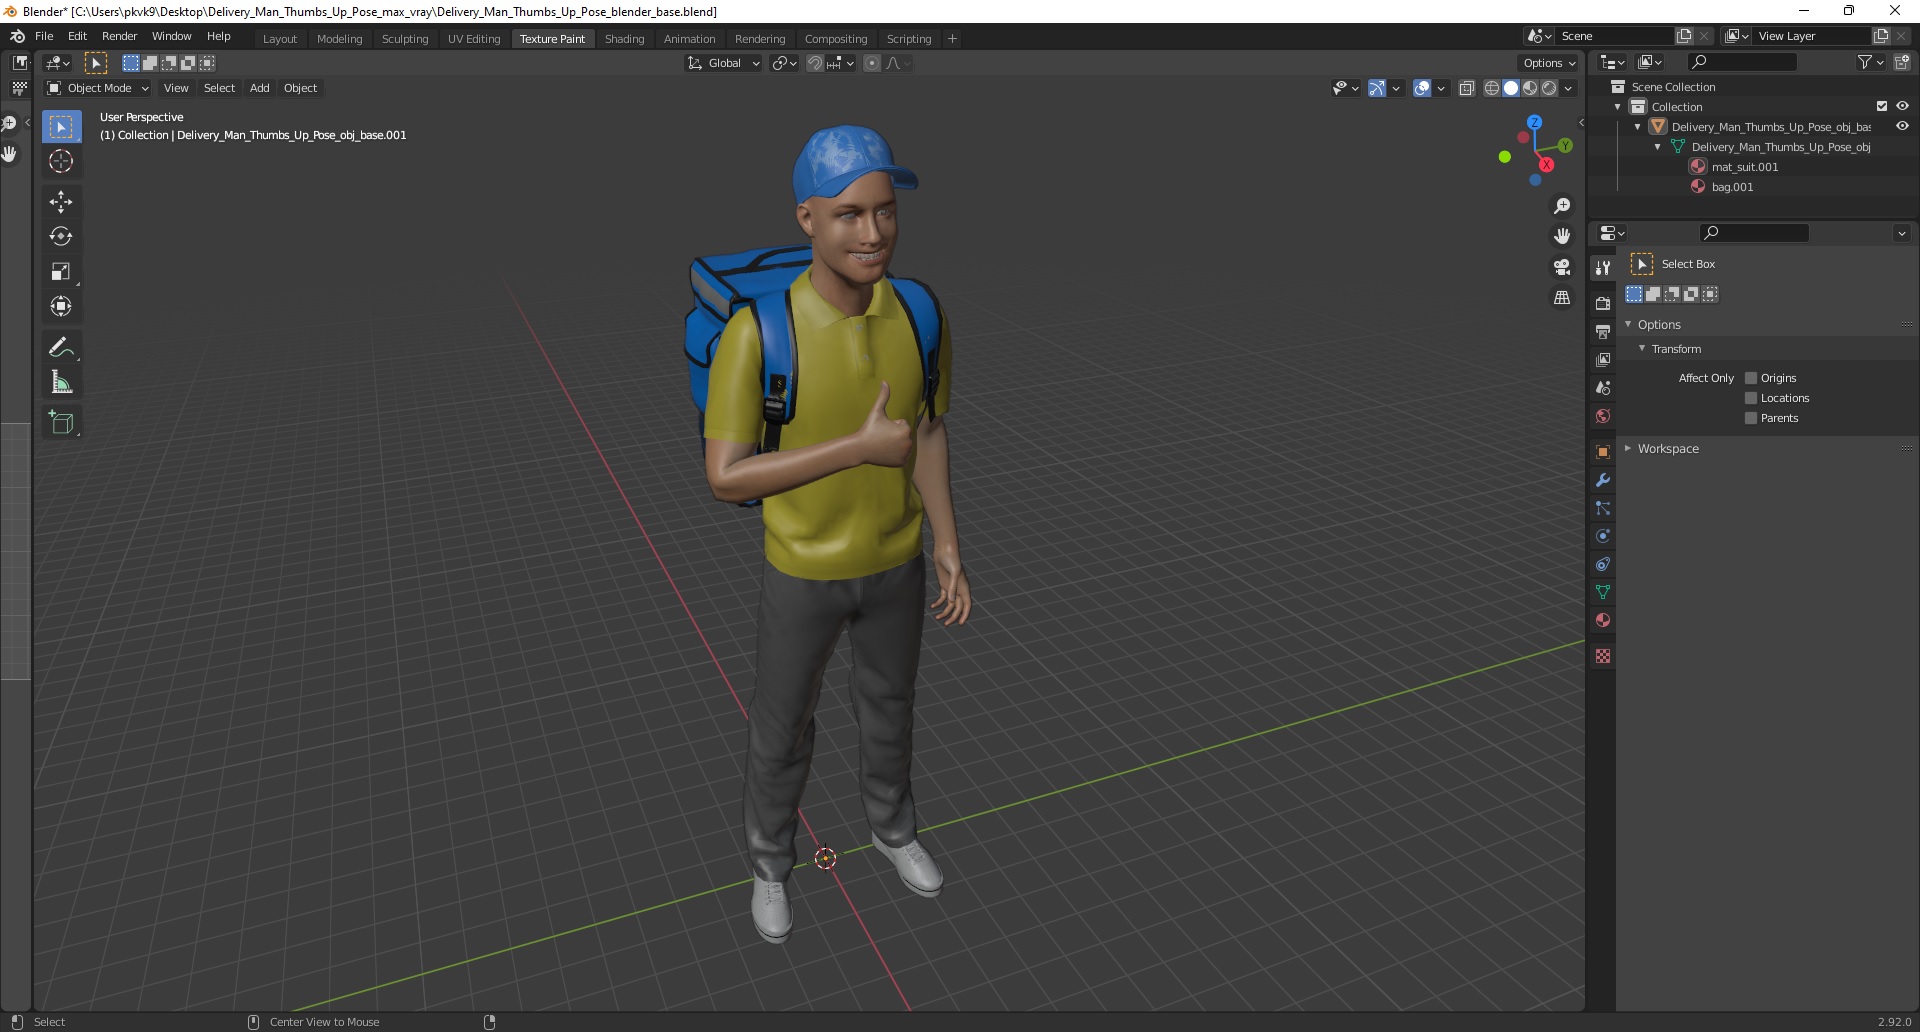Open the shading options dropdown arrow
The height and width of the screenshot is (1032, 1920).
pos(1568,88)
